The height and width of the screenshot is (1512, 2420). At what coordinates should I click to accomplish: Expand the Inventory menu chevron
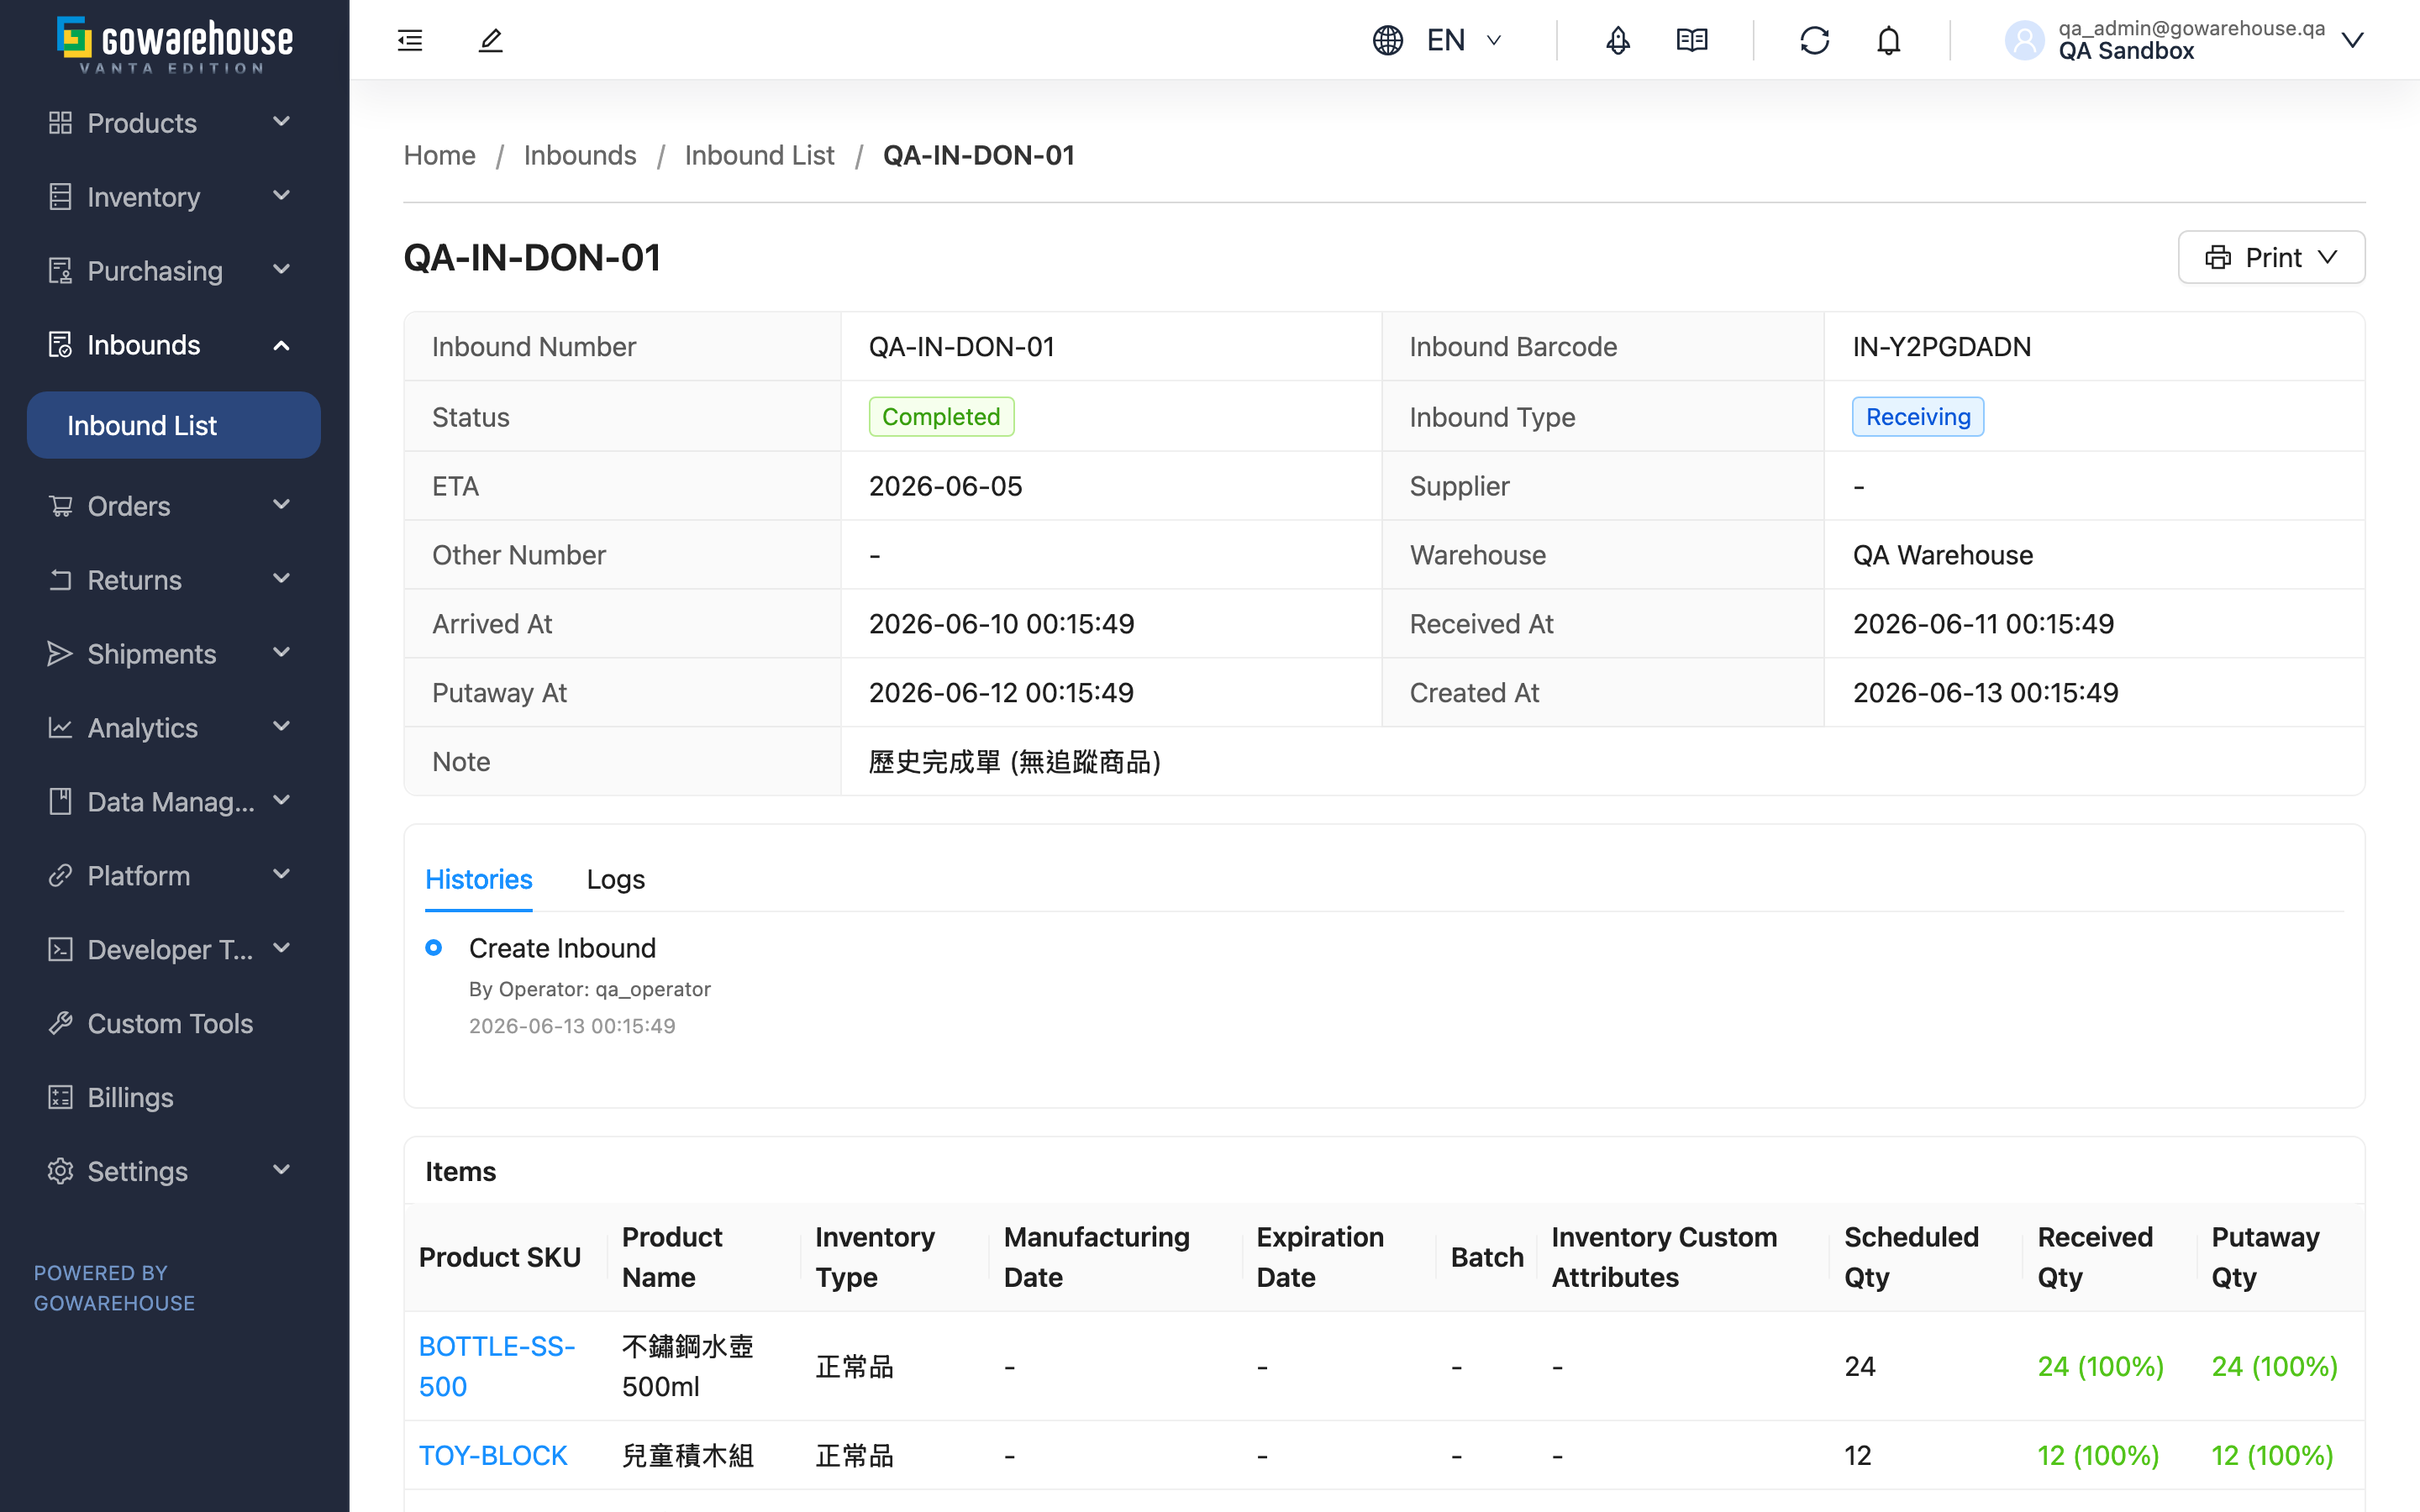pyautogui.click(x=282, y=195)
